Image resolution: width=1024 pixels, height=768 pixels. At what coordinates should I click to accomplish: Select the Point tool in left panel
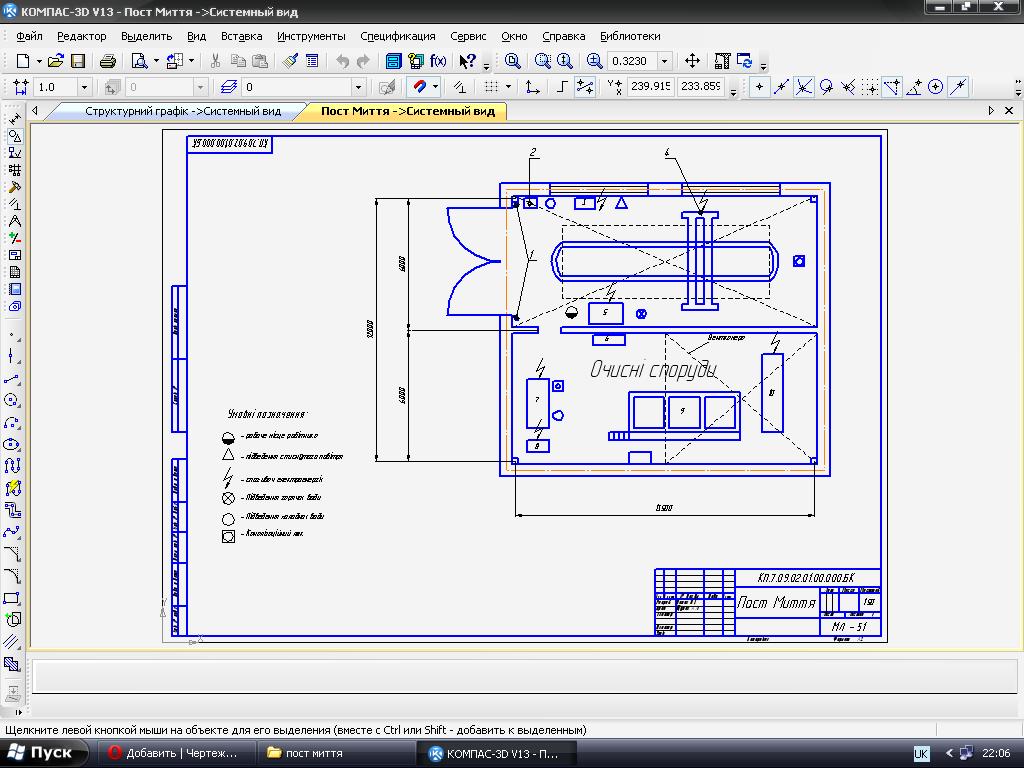click(x=12, y=335)
